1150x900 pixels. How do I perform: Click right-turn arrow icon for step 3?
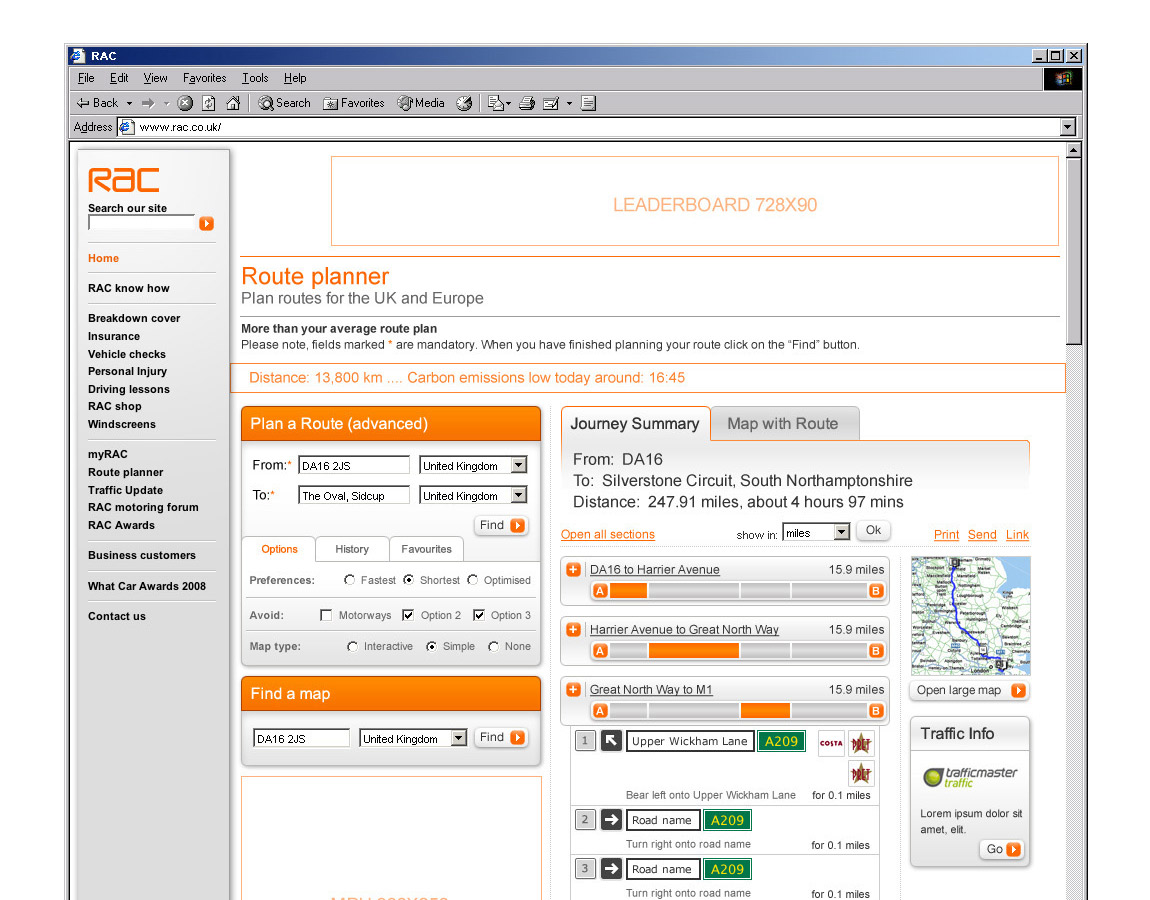click(611, 868)
